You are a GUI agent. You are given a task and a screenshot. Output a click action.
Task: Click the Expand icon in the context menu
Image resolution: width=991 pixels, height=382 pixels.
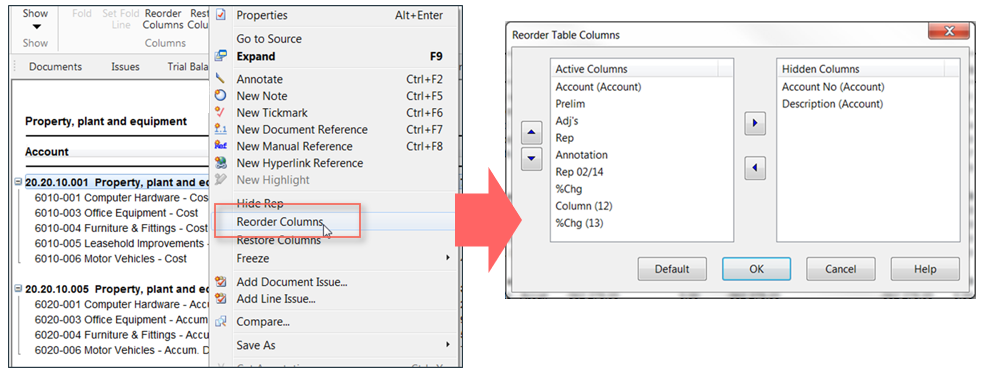(x=221, y=56)
